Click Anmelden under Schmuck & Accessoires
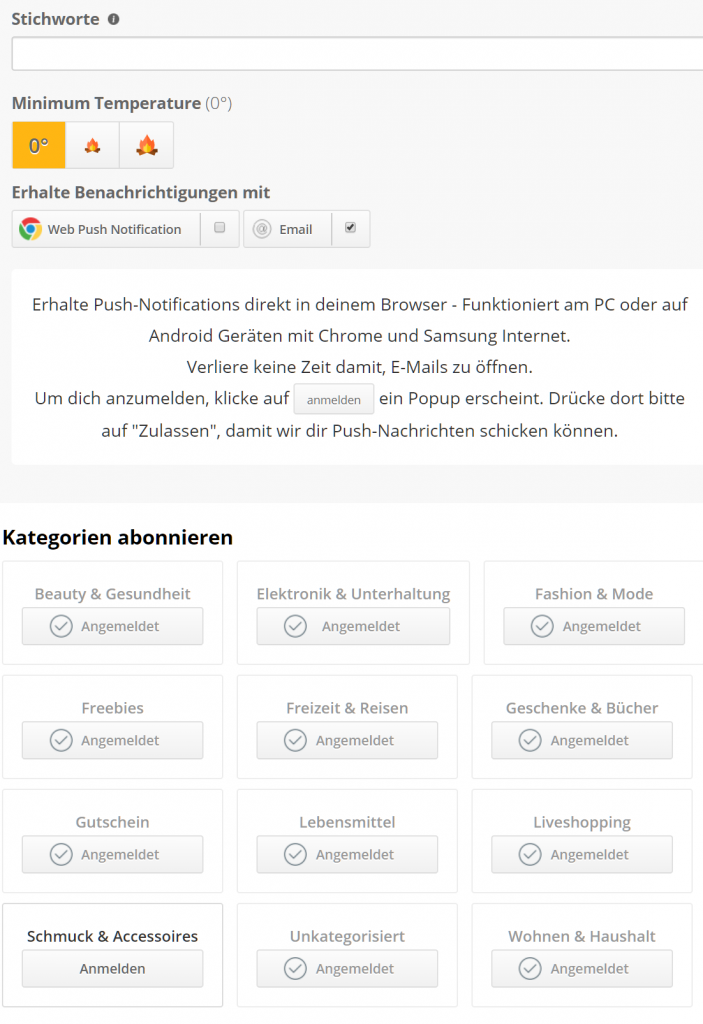 (x=112, y=968)
